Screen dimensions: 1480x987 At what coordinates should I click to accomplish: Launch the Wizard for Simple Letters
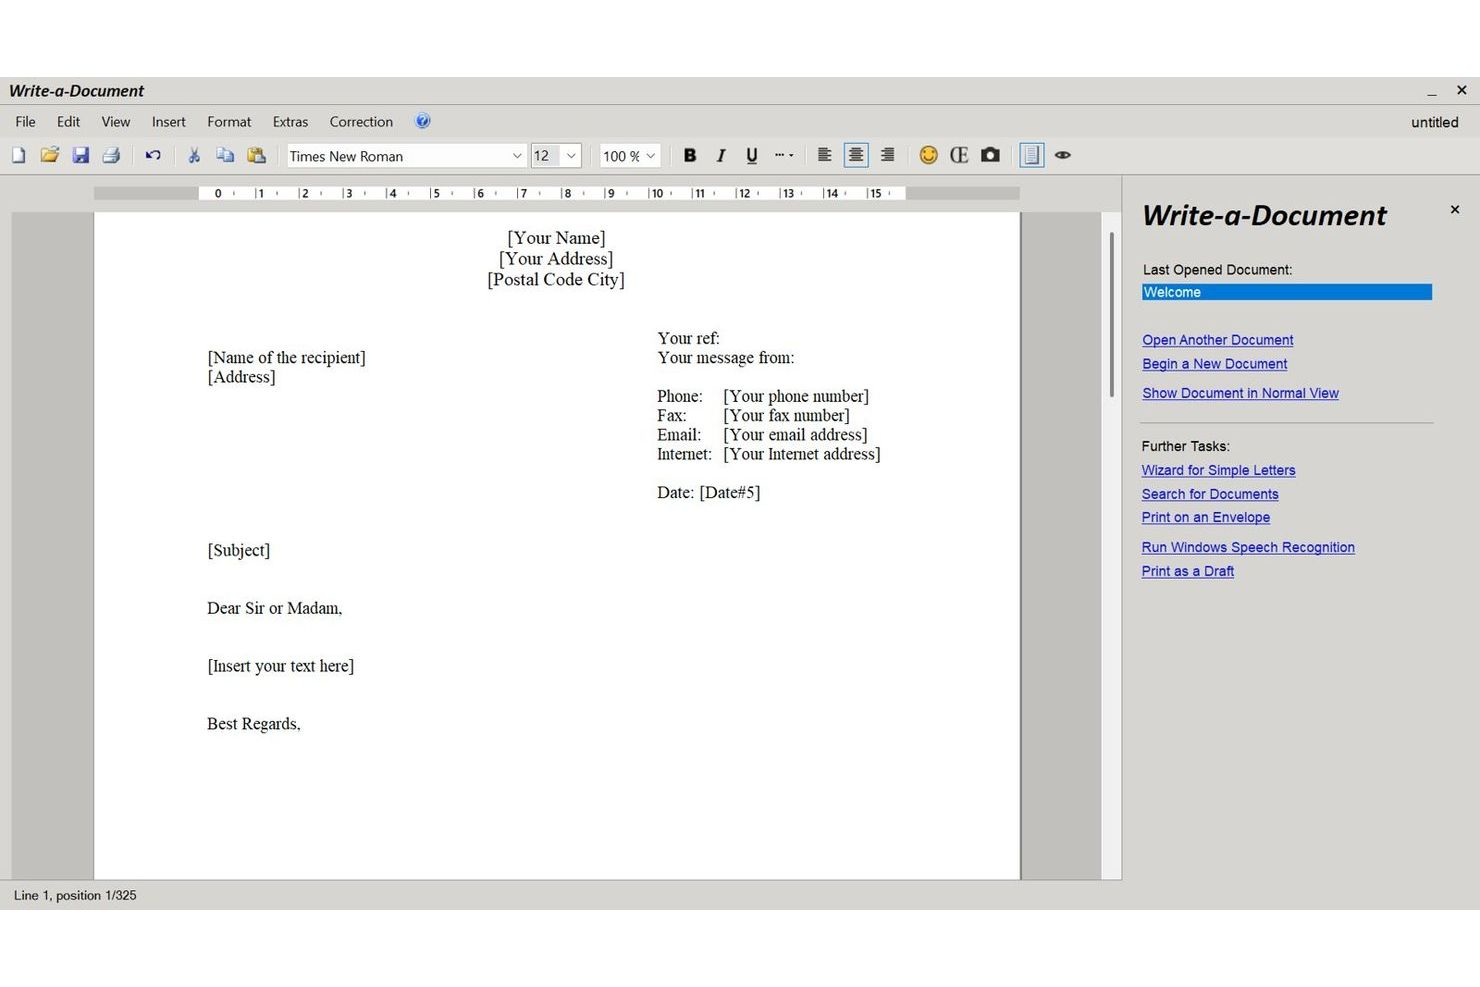pyautogui.click(x=1218, y=470)
